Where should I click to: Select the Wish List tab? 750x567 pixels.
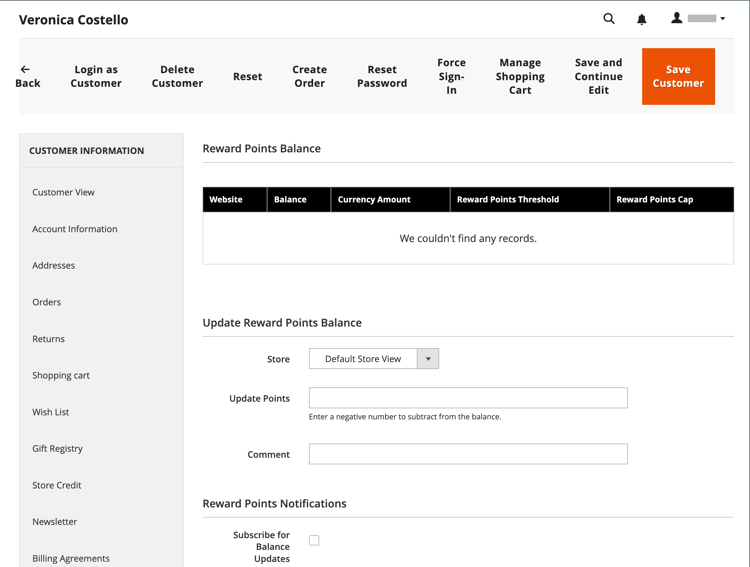50,412
